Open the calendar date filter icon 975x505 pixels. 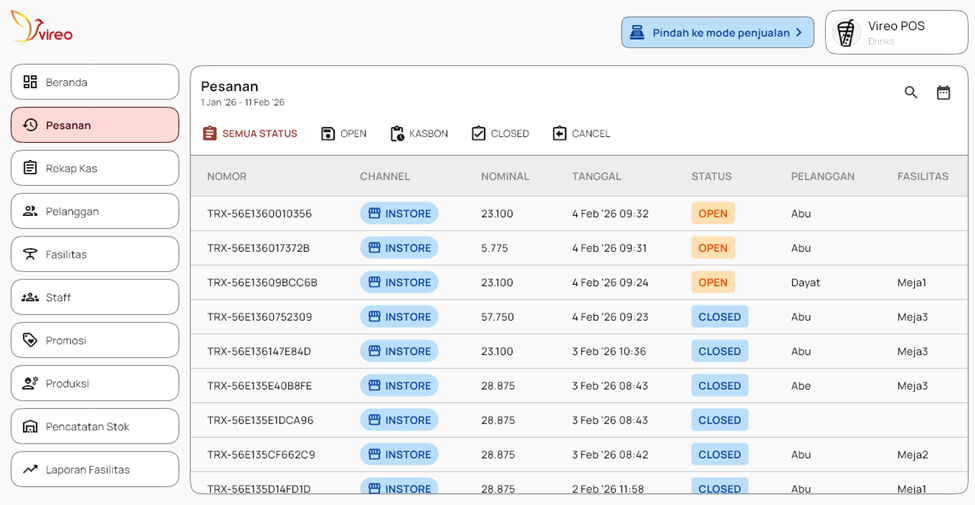(943, 92)
